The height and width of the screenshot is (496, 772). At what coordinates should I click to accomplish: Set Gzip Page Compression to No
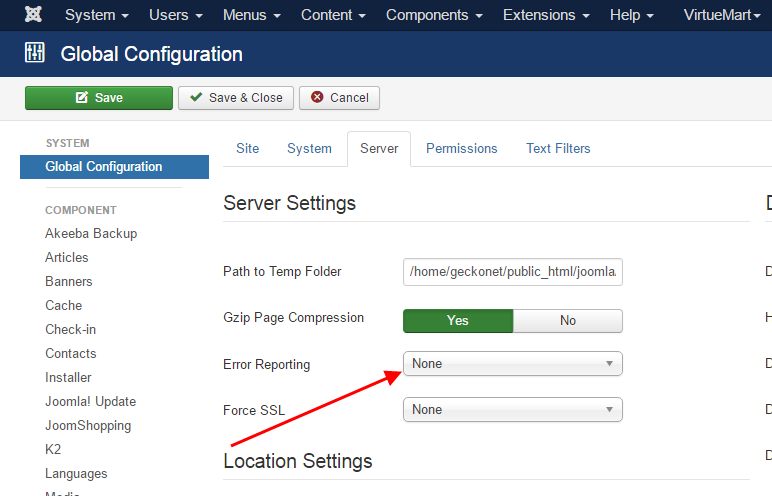point(567,321)
